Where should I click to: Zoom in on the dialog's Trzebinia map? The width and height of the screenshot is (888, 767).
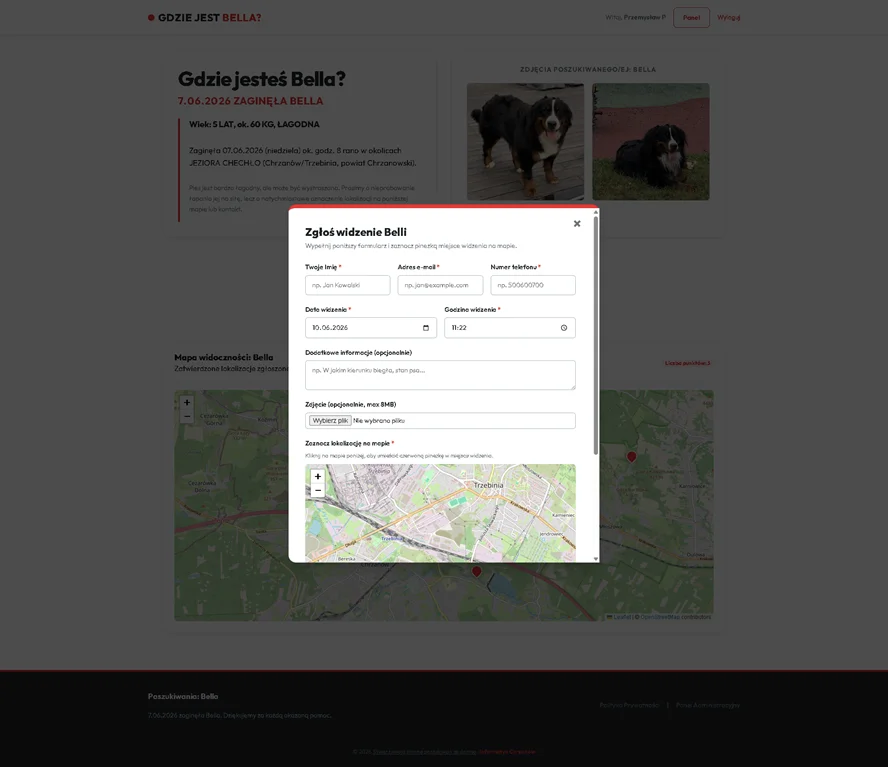(318, 476)
